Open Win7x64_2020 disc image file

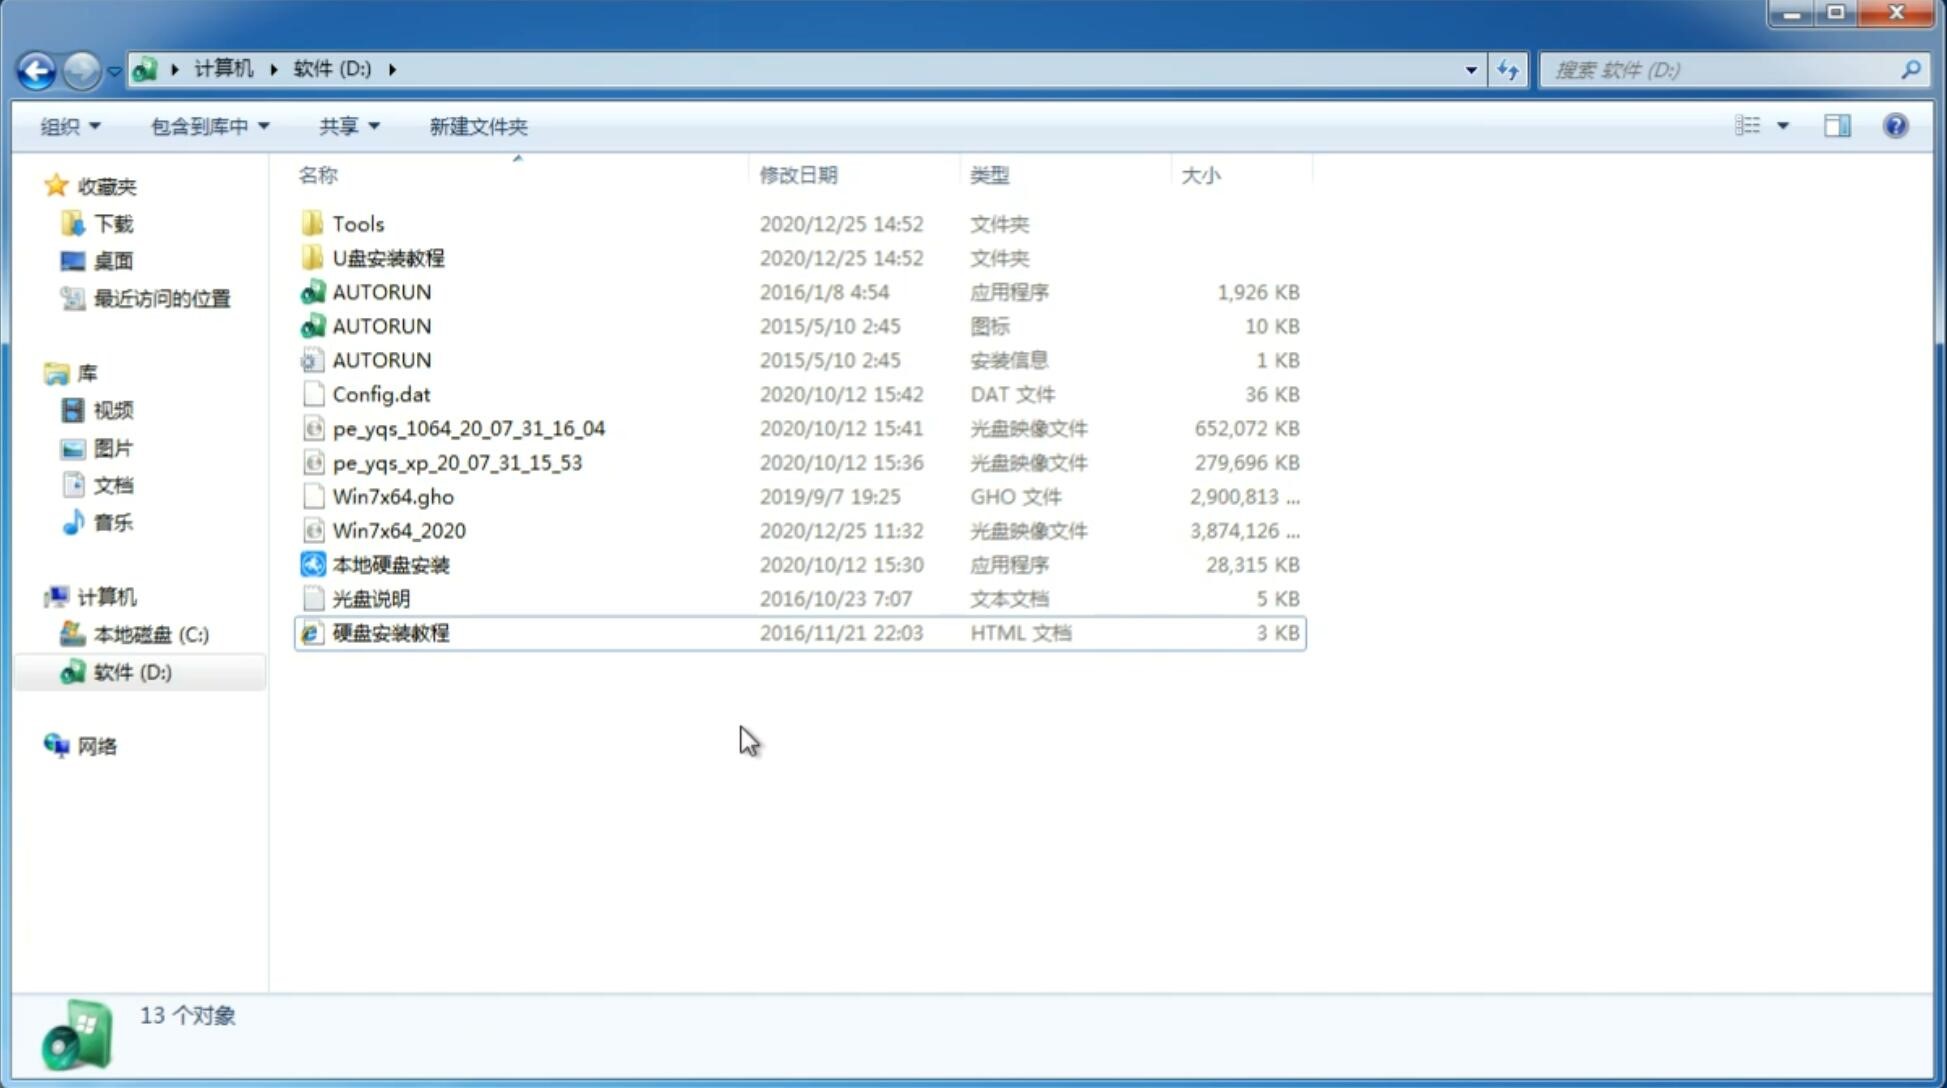pyautogui.click(x=400, y=529)
